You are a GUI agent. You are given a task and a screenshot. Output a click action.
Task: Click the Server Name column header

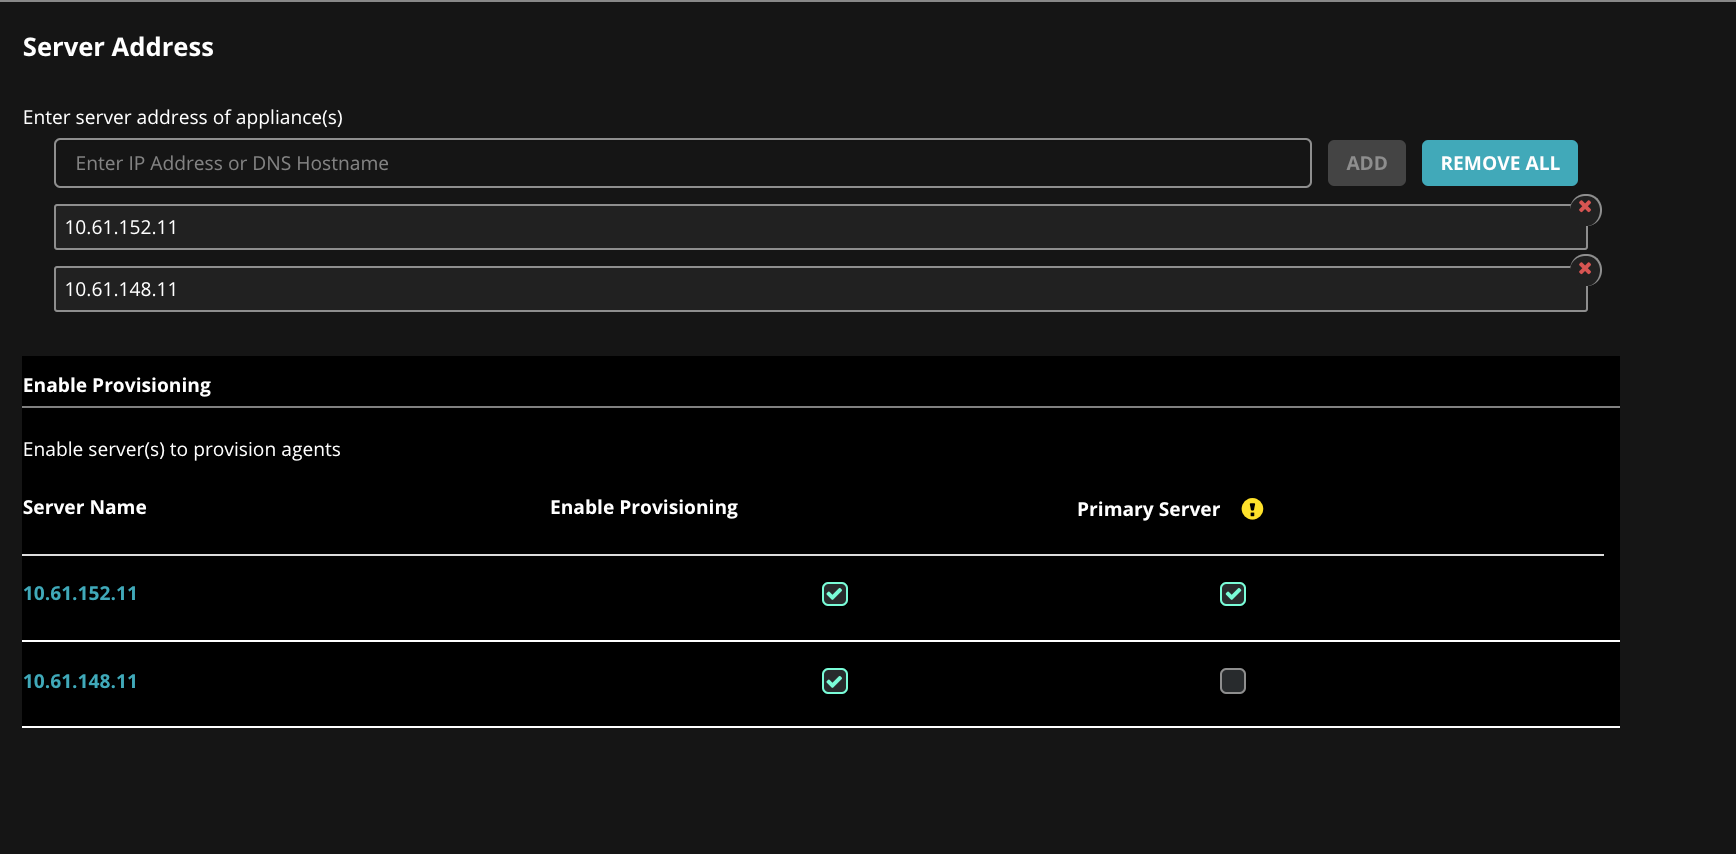(85, 507)
